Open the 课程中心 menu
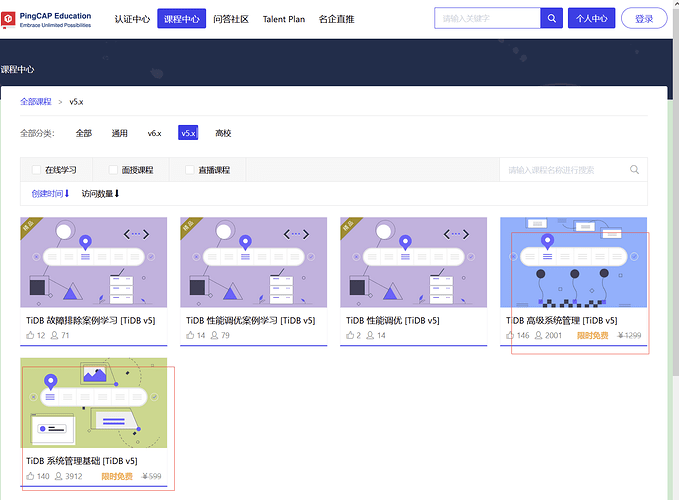This screenshot has width=679, height=500. [x=181, y=19]
